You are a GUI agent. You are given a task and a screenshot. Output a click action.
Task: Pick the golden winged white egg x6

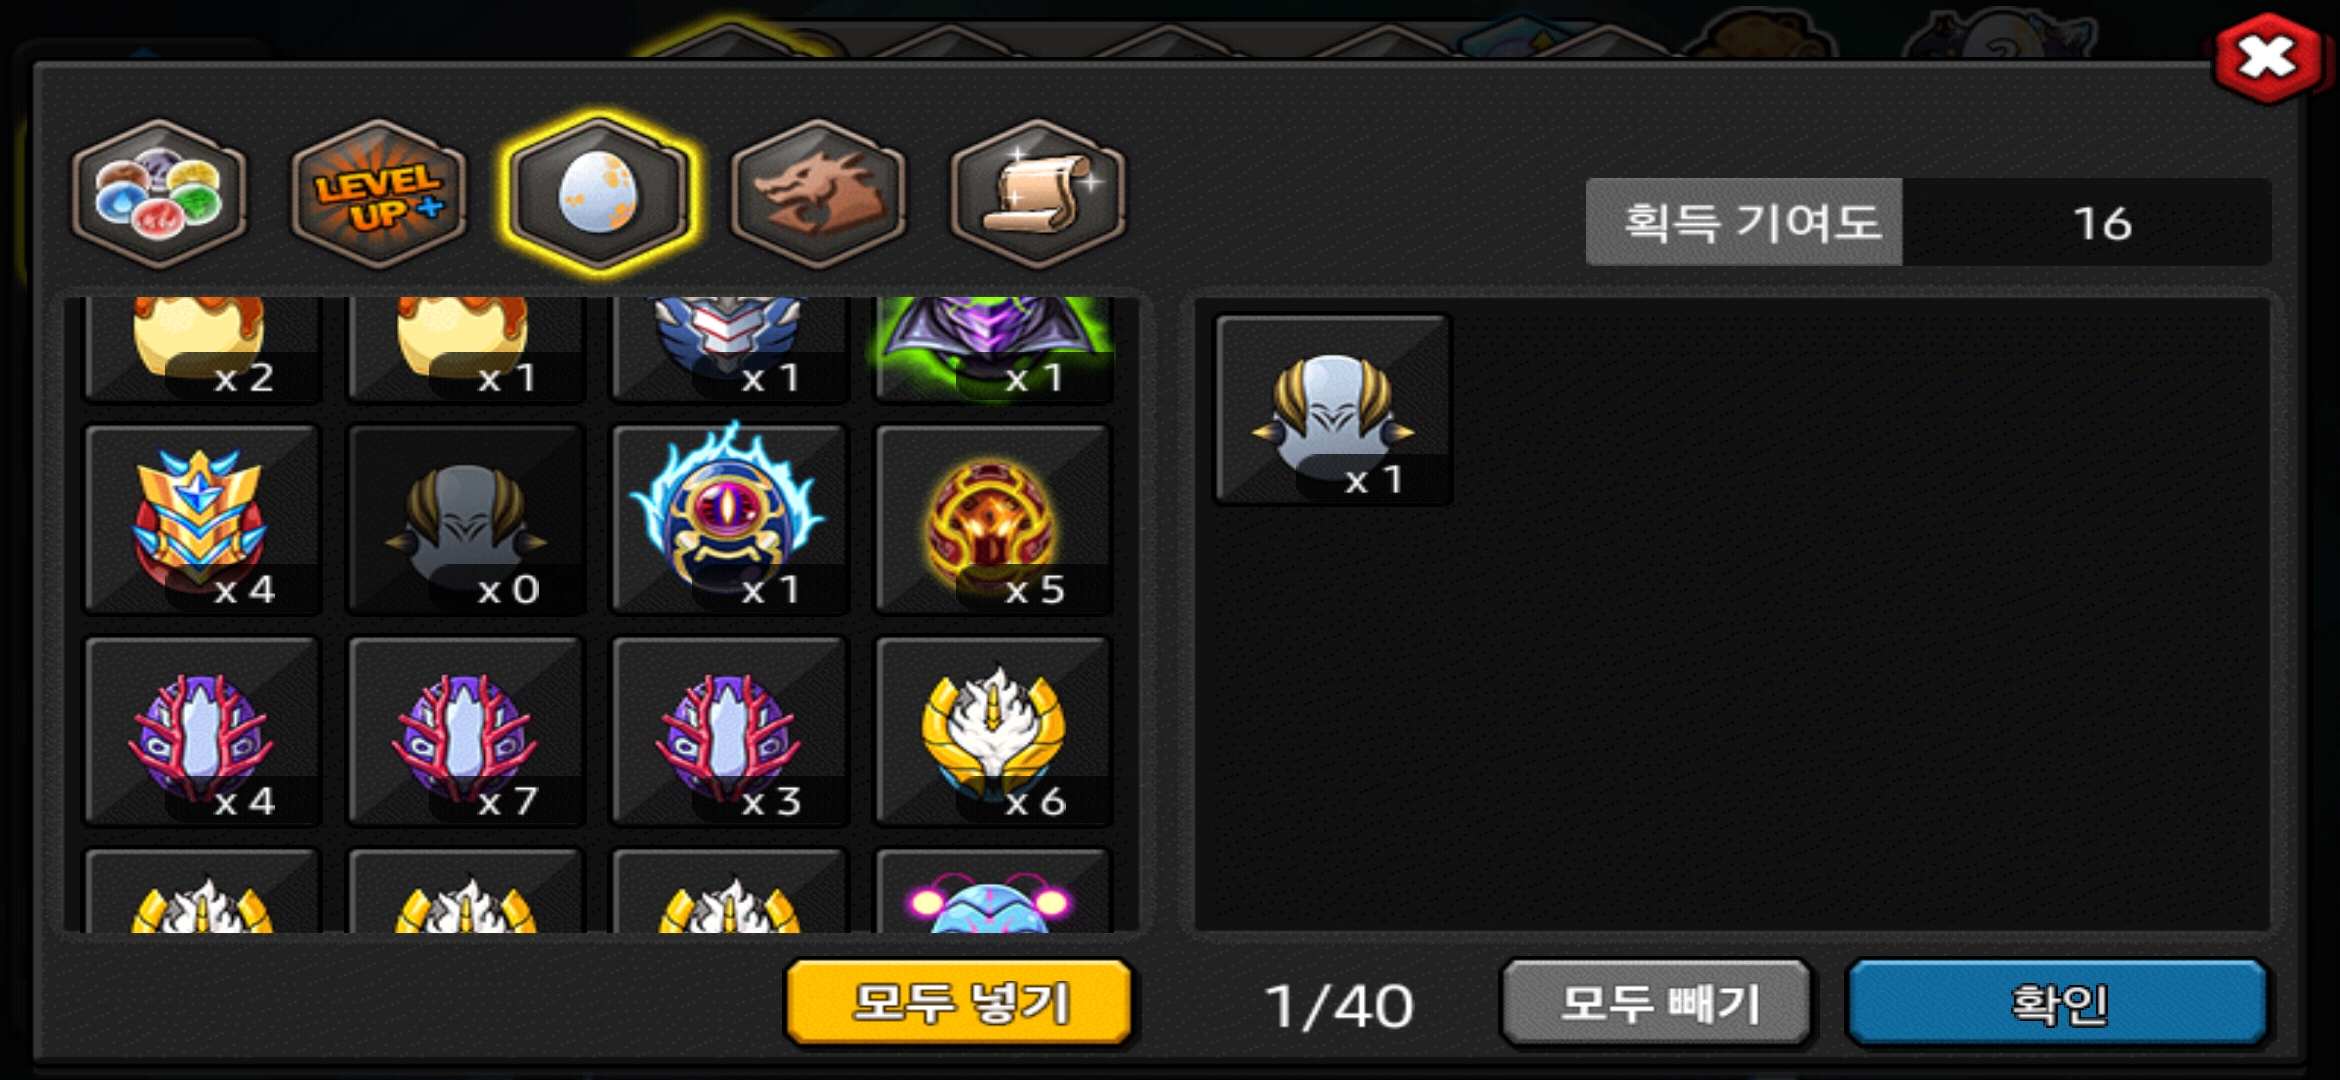coord(994,731)
